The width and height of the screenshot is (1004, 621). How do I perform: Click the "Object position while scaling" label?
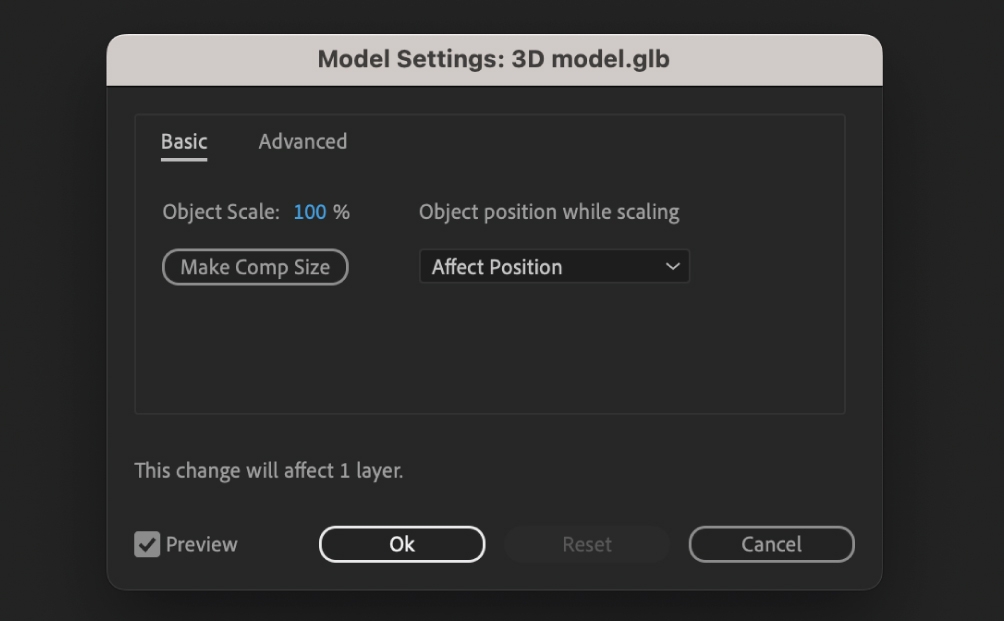tap(549, 212)
